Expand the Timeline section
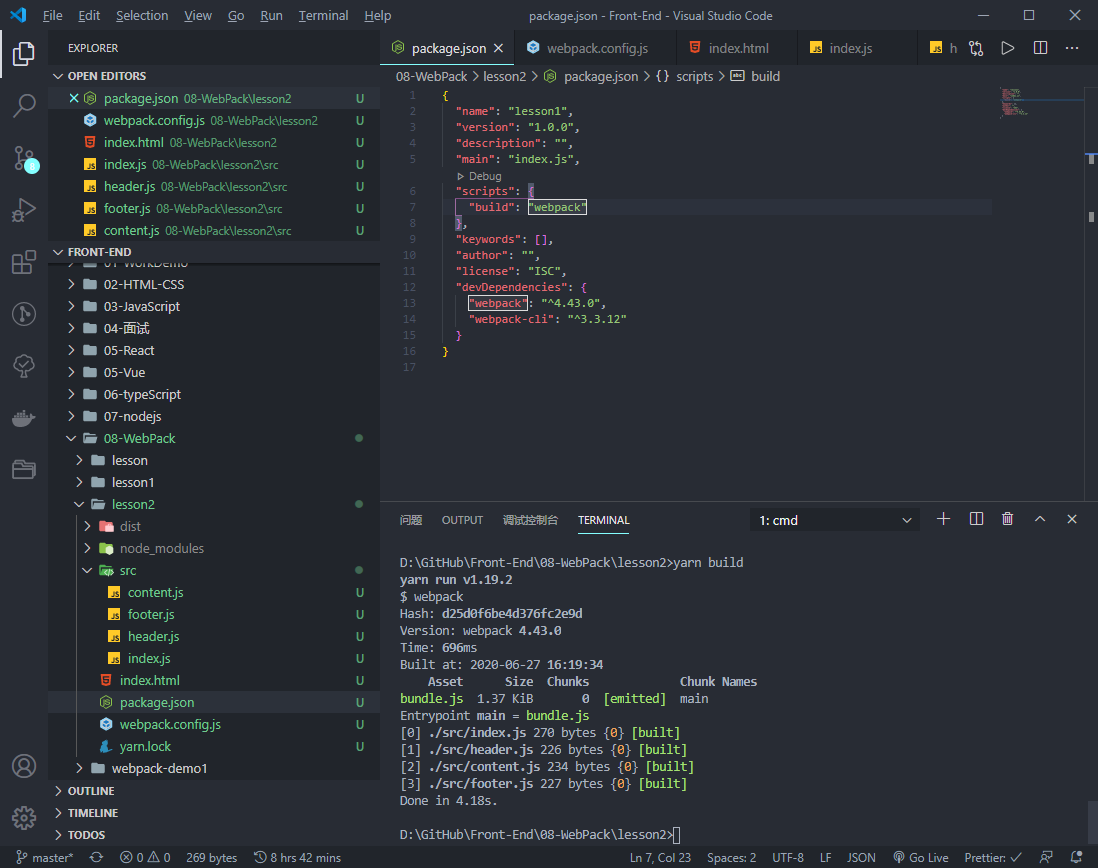This screenshot has height=868, width=1098. click(214, 813)
